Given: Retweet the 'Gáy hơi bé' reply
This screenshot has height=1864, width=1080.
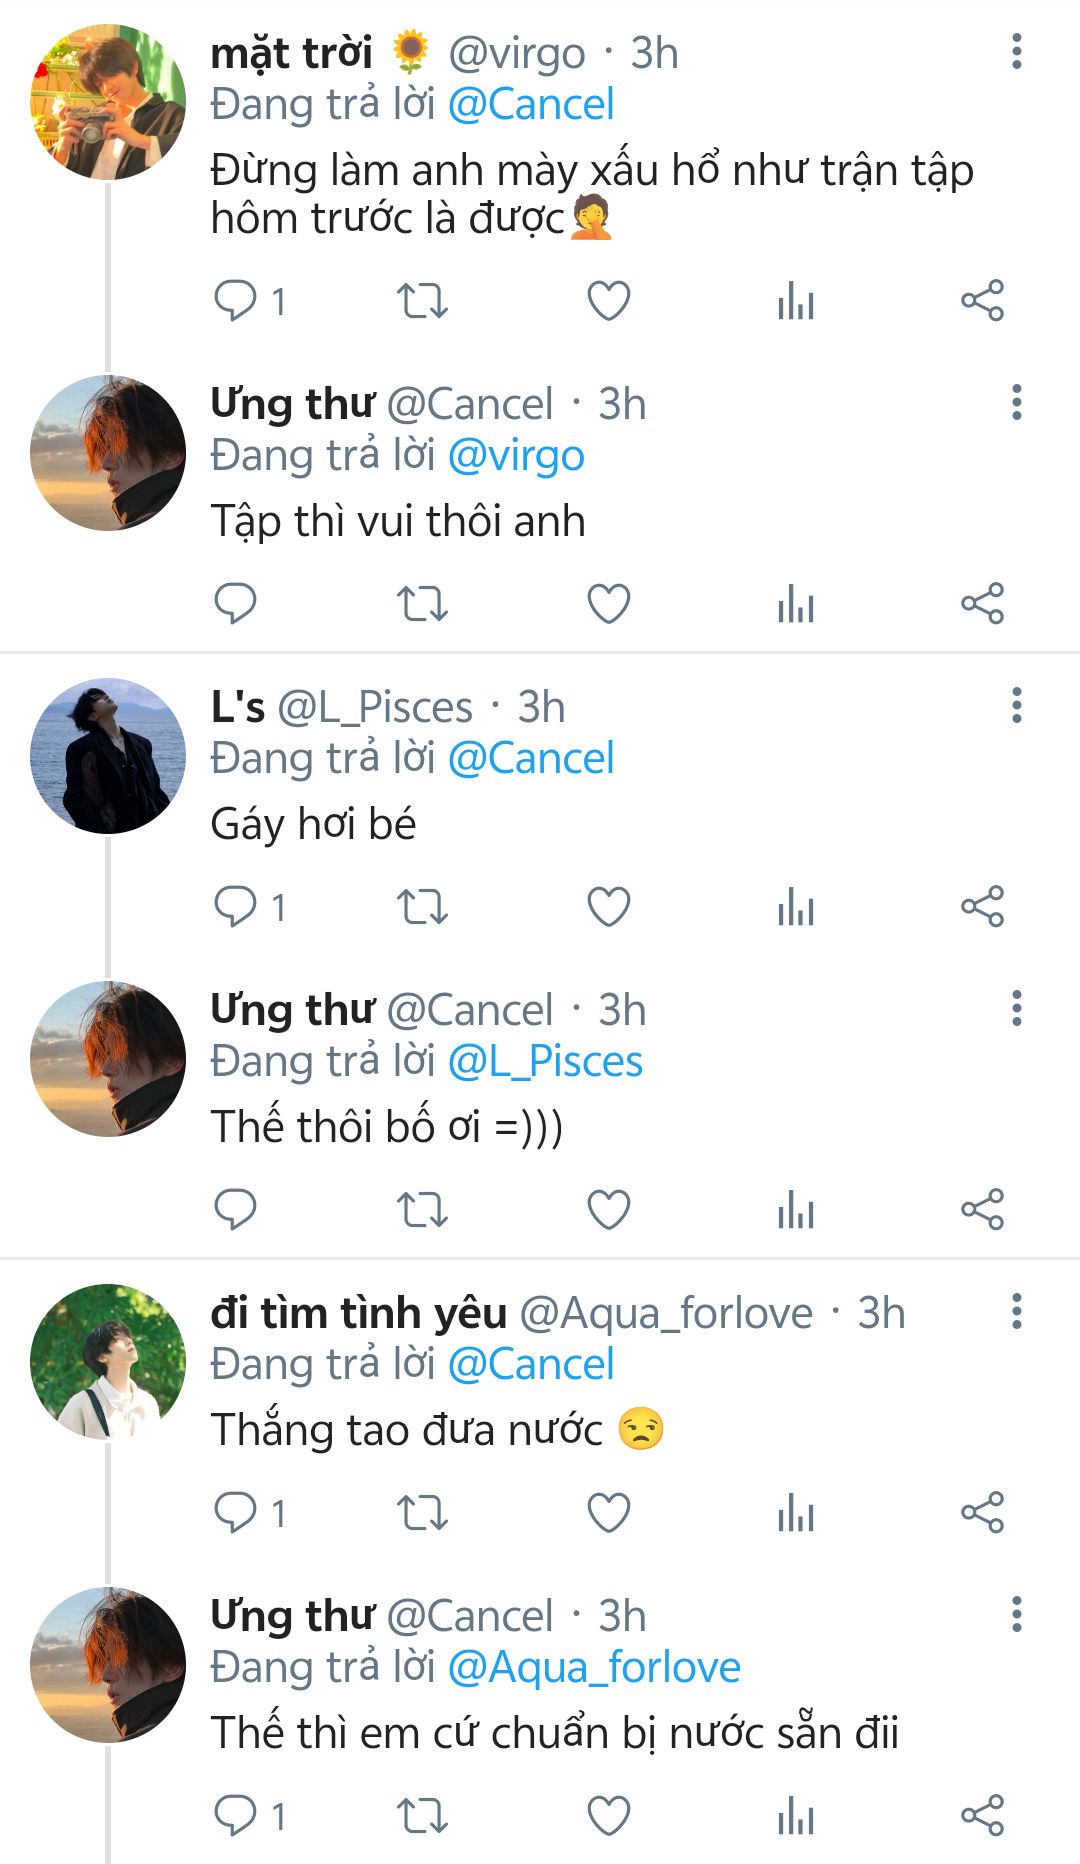Looking at the screenshot, I should [x=422, y=907].
